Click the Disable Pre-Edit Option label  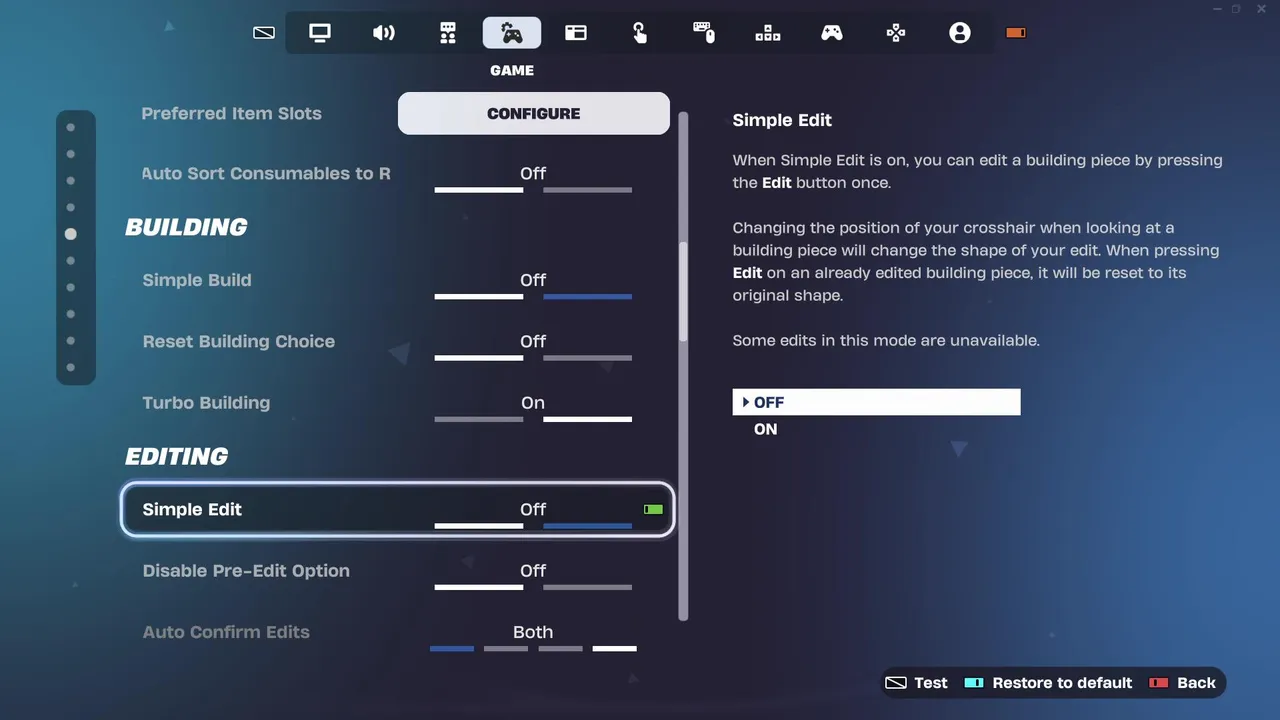[246, 571]
